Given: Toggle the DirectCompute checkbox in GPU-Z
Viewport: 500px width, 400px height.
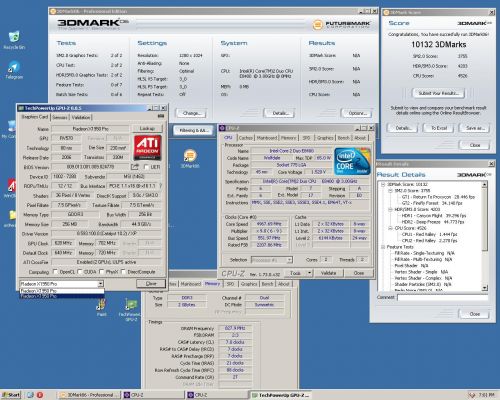Looking at the screenshot, I should (123, 272).
